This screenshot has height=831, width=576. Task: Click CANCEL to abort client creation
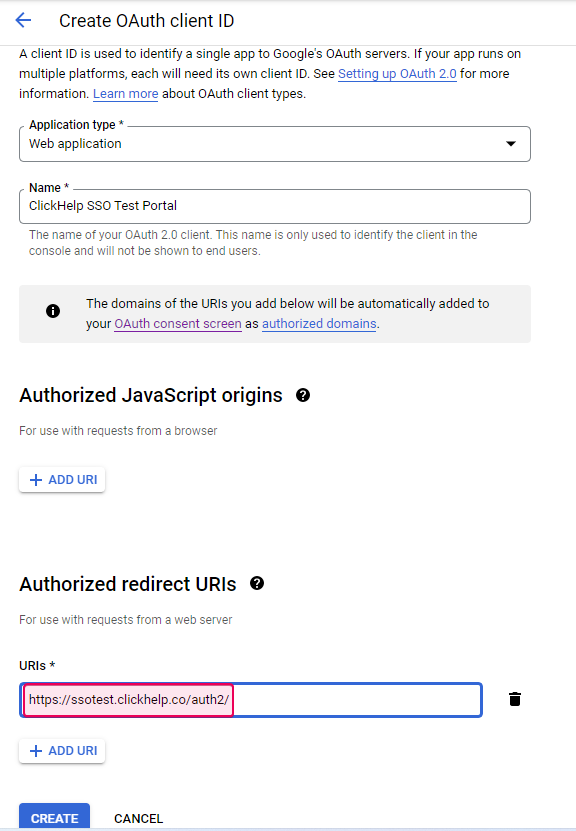coord(138,818)
